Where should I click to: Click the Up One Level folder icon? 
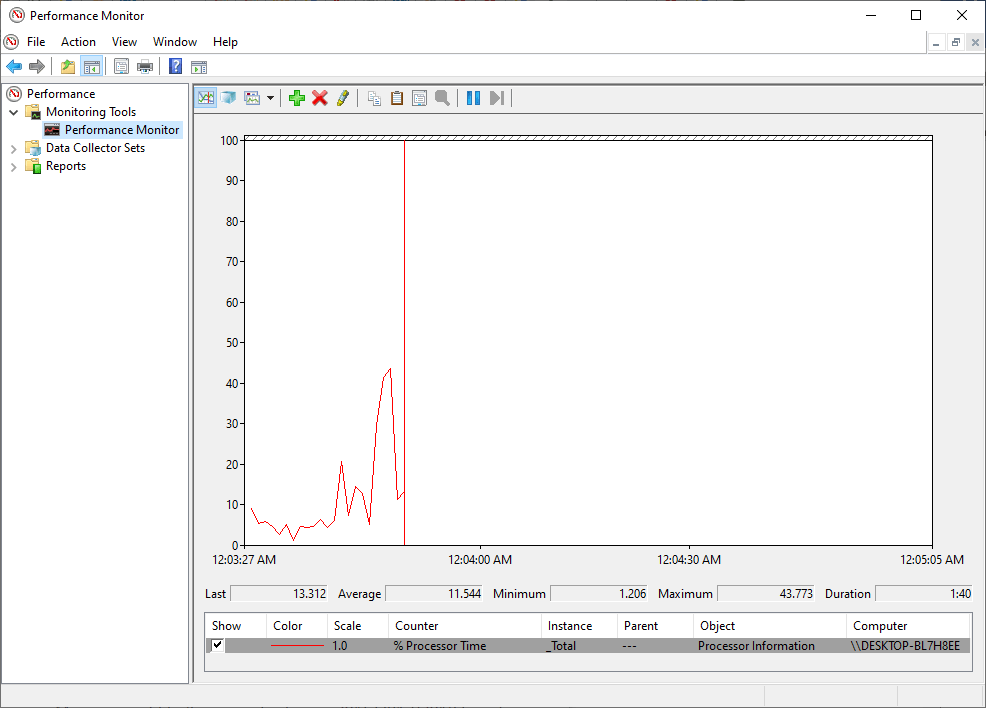point(68,66)
